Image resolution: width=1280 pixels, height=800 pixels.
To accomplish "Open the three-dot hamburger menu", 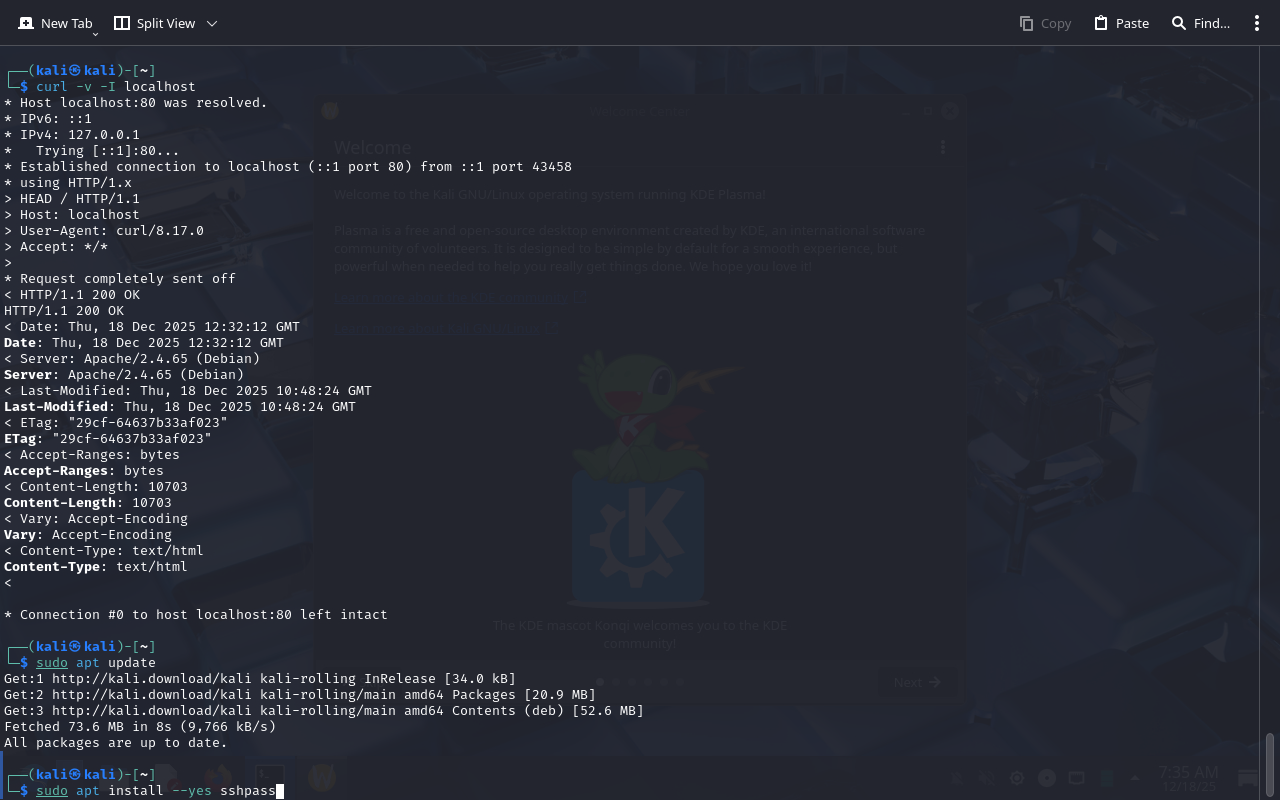I will point(1257,23).
